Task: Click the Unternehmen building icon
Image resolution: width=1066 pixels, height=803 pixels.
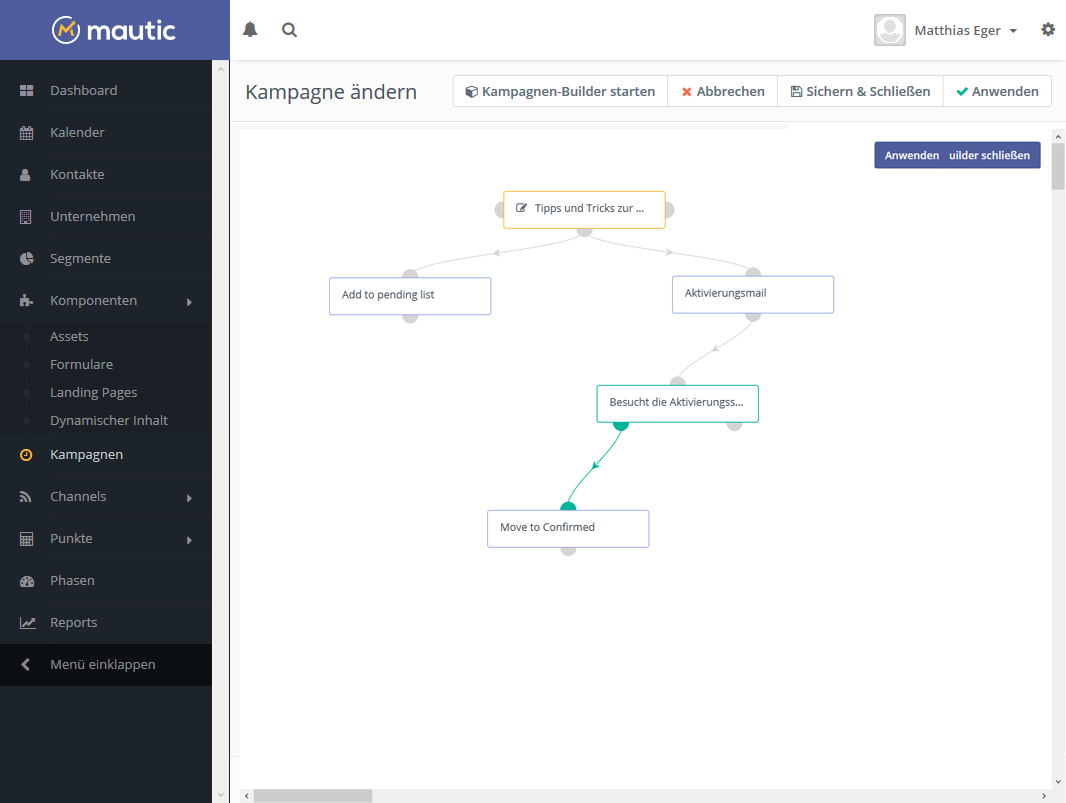Action: (x=27, y=217)
